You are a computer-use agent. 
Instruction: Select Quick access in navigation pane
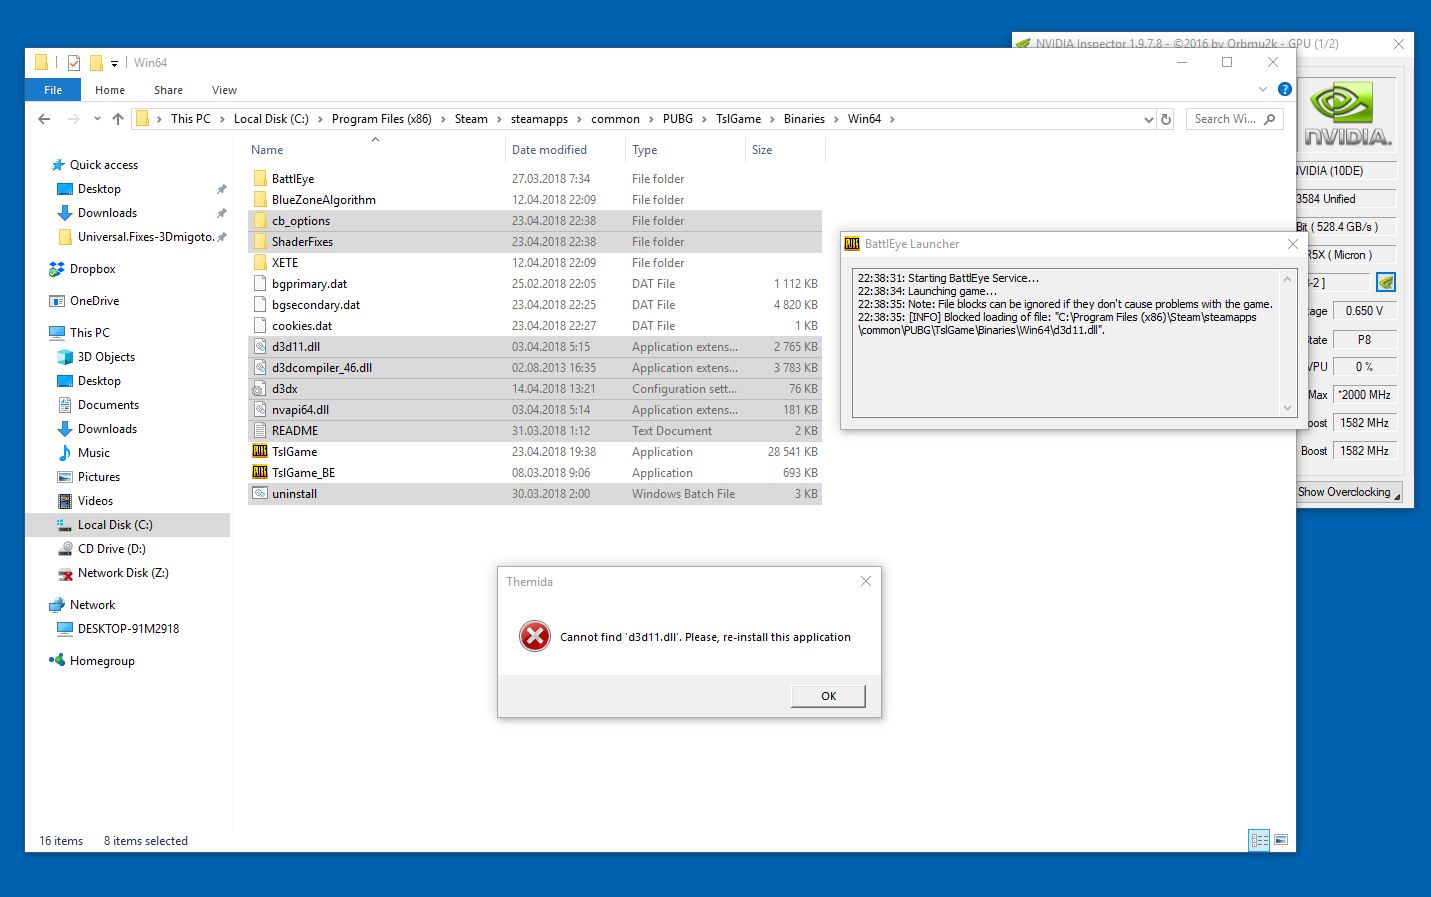(x=104, y=165)
